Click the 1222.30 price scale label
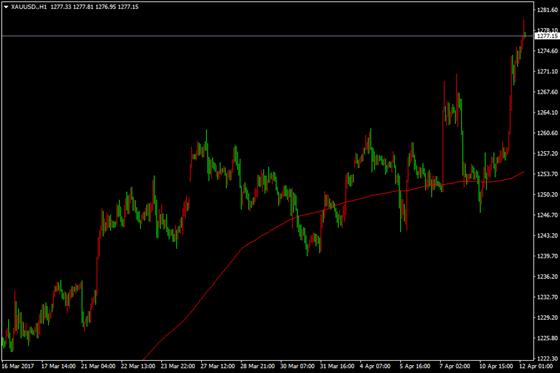The width and height of the screenshot is (560, 373). point(547,358)
